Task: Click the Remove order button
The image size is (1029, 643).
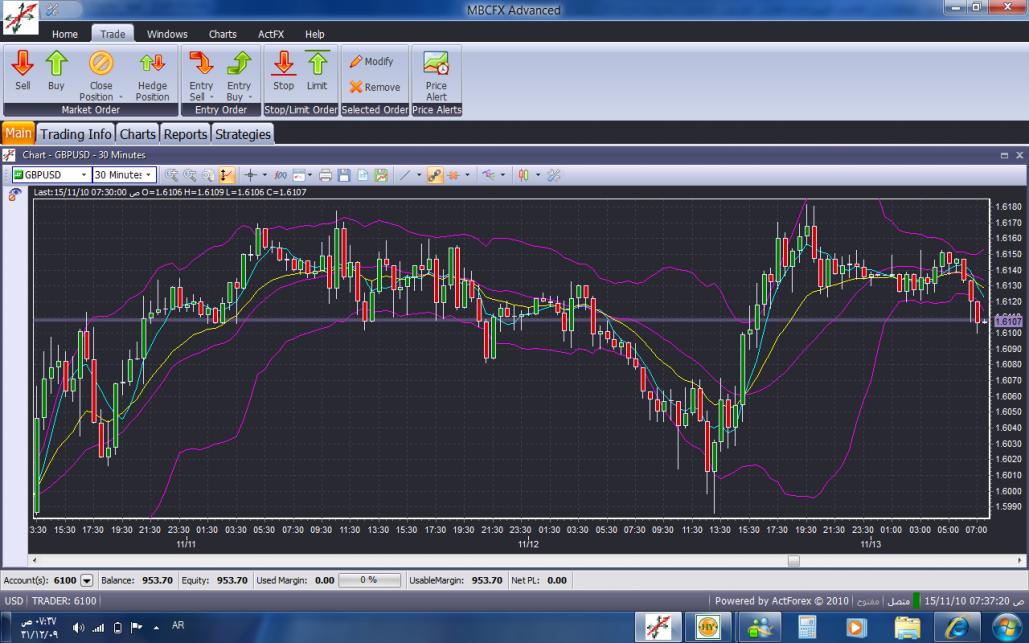Action: click(375, 87)
